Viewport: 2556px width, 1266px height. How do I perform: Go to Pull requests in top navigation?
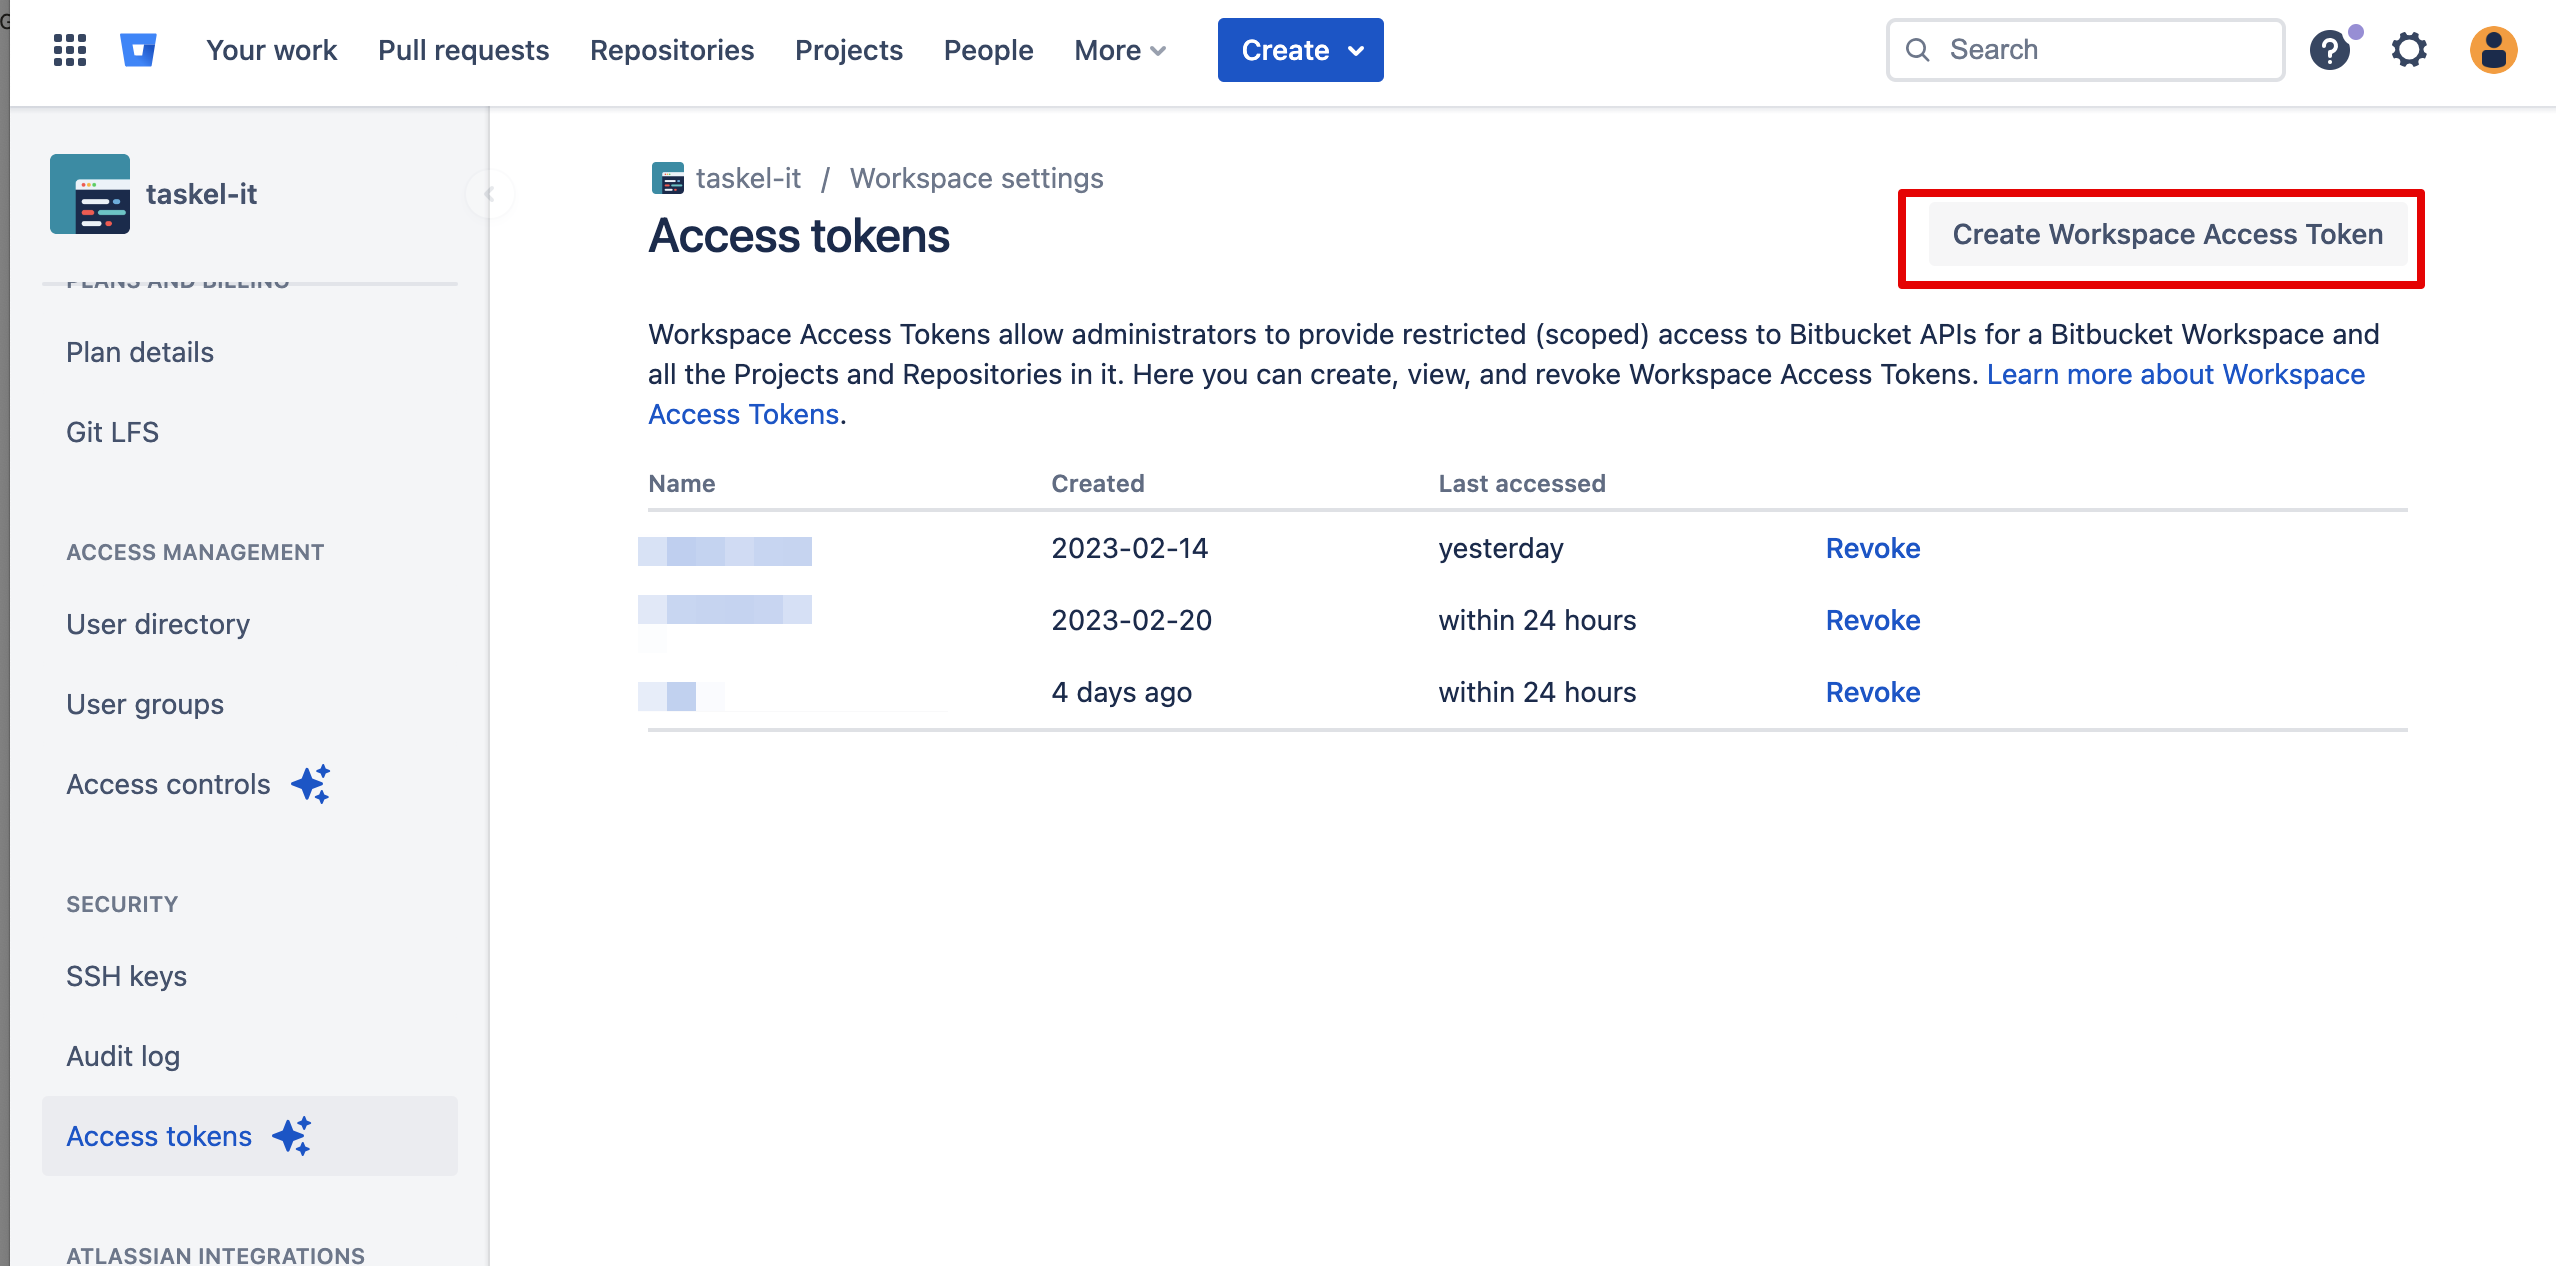pos(463,50)
